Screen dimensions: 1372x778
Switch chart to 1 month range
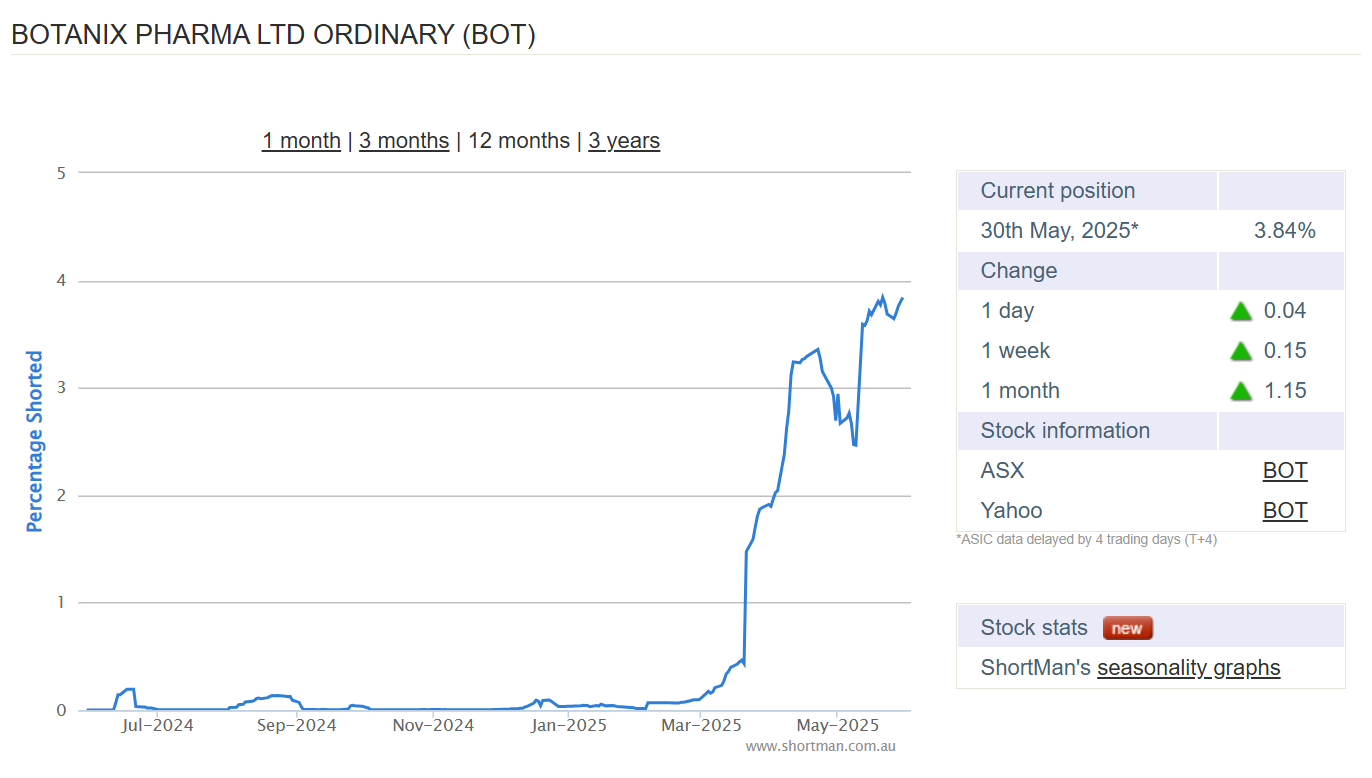point(301,141)
